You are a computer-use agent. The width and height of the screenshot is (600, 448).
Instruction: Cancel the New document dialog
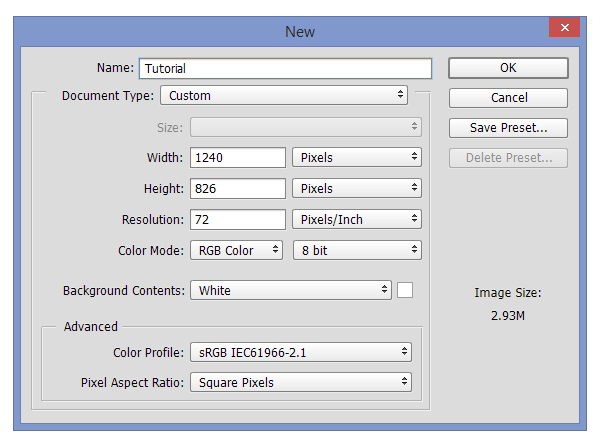(508, 98)
